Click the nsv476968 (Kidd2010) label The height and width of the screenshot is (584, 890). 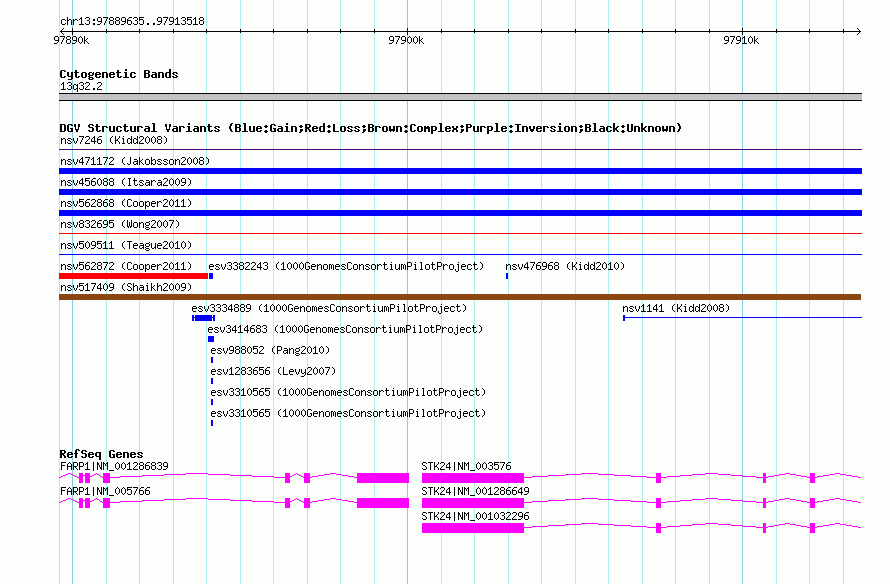click(x=565, y=266)
